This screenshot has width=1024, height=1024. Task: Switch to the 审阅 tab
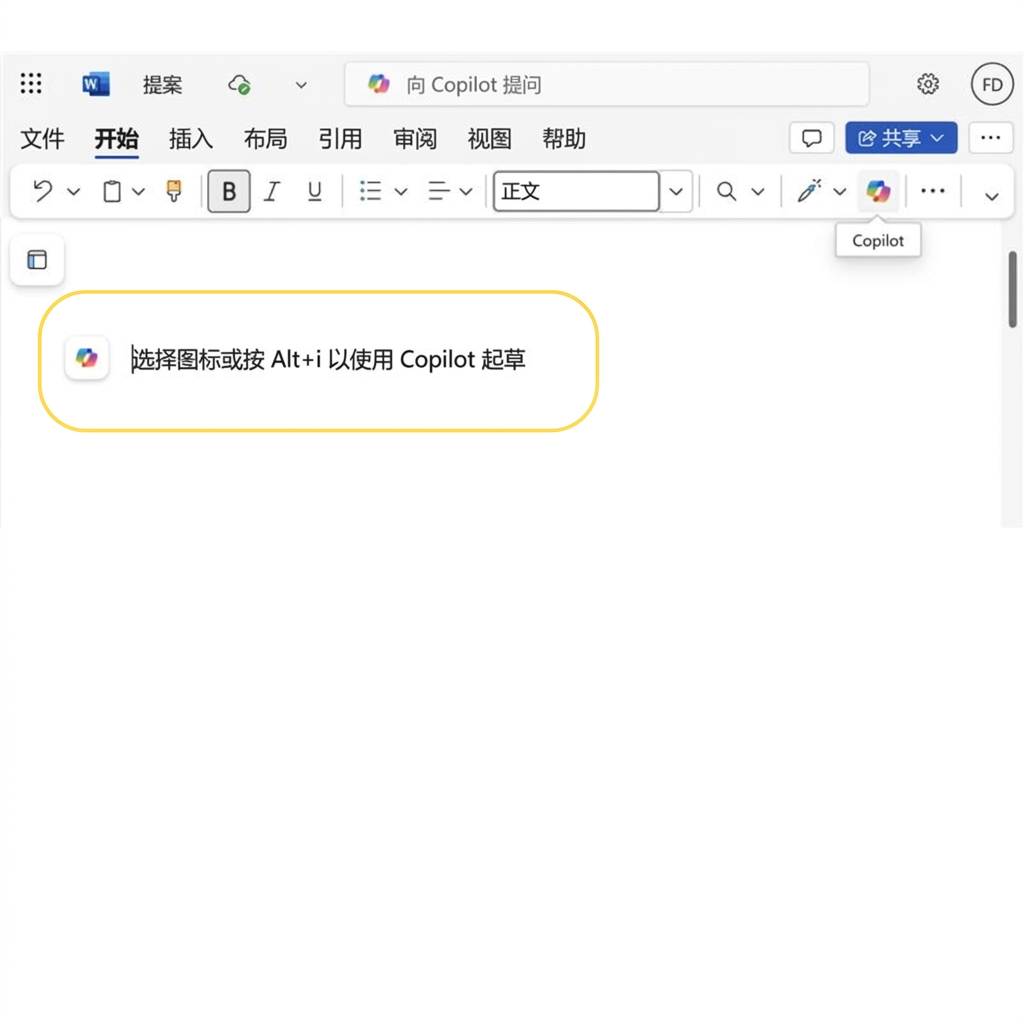click(x=415, y=138)
